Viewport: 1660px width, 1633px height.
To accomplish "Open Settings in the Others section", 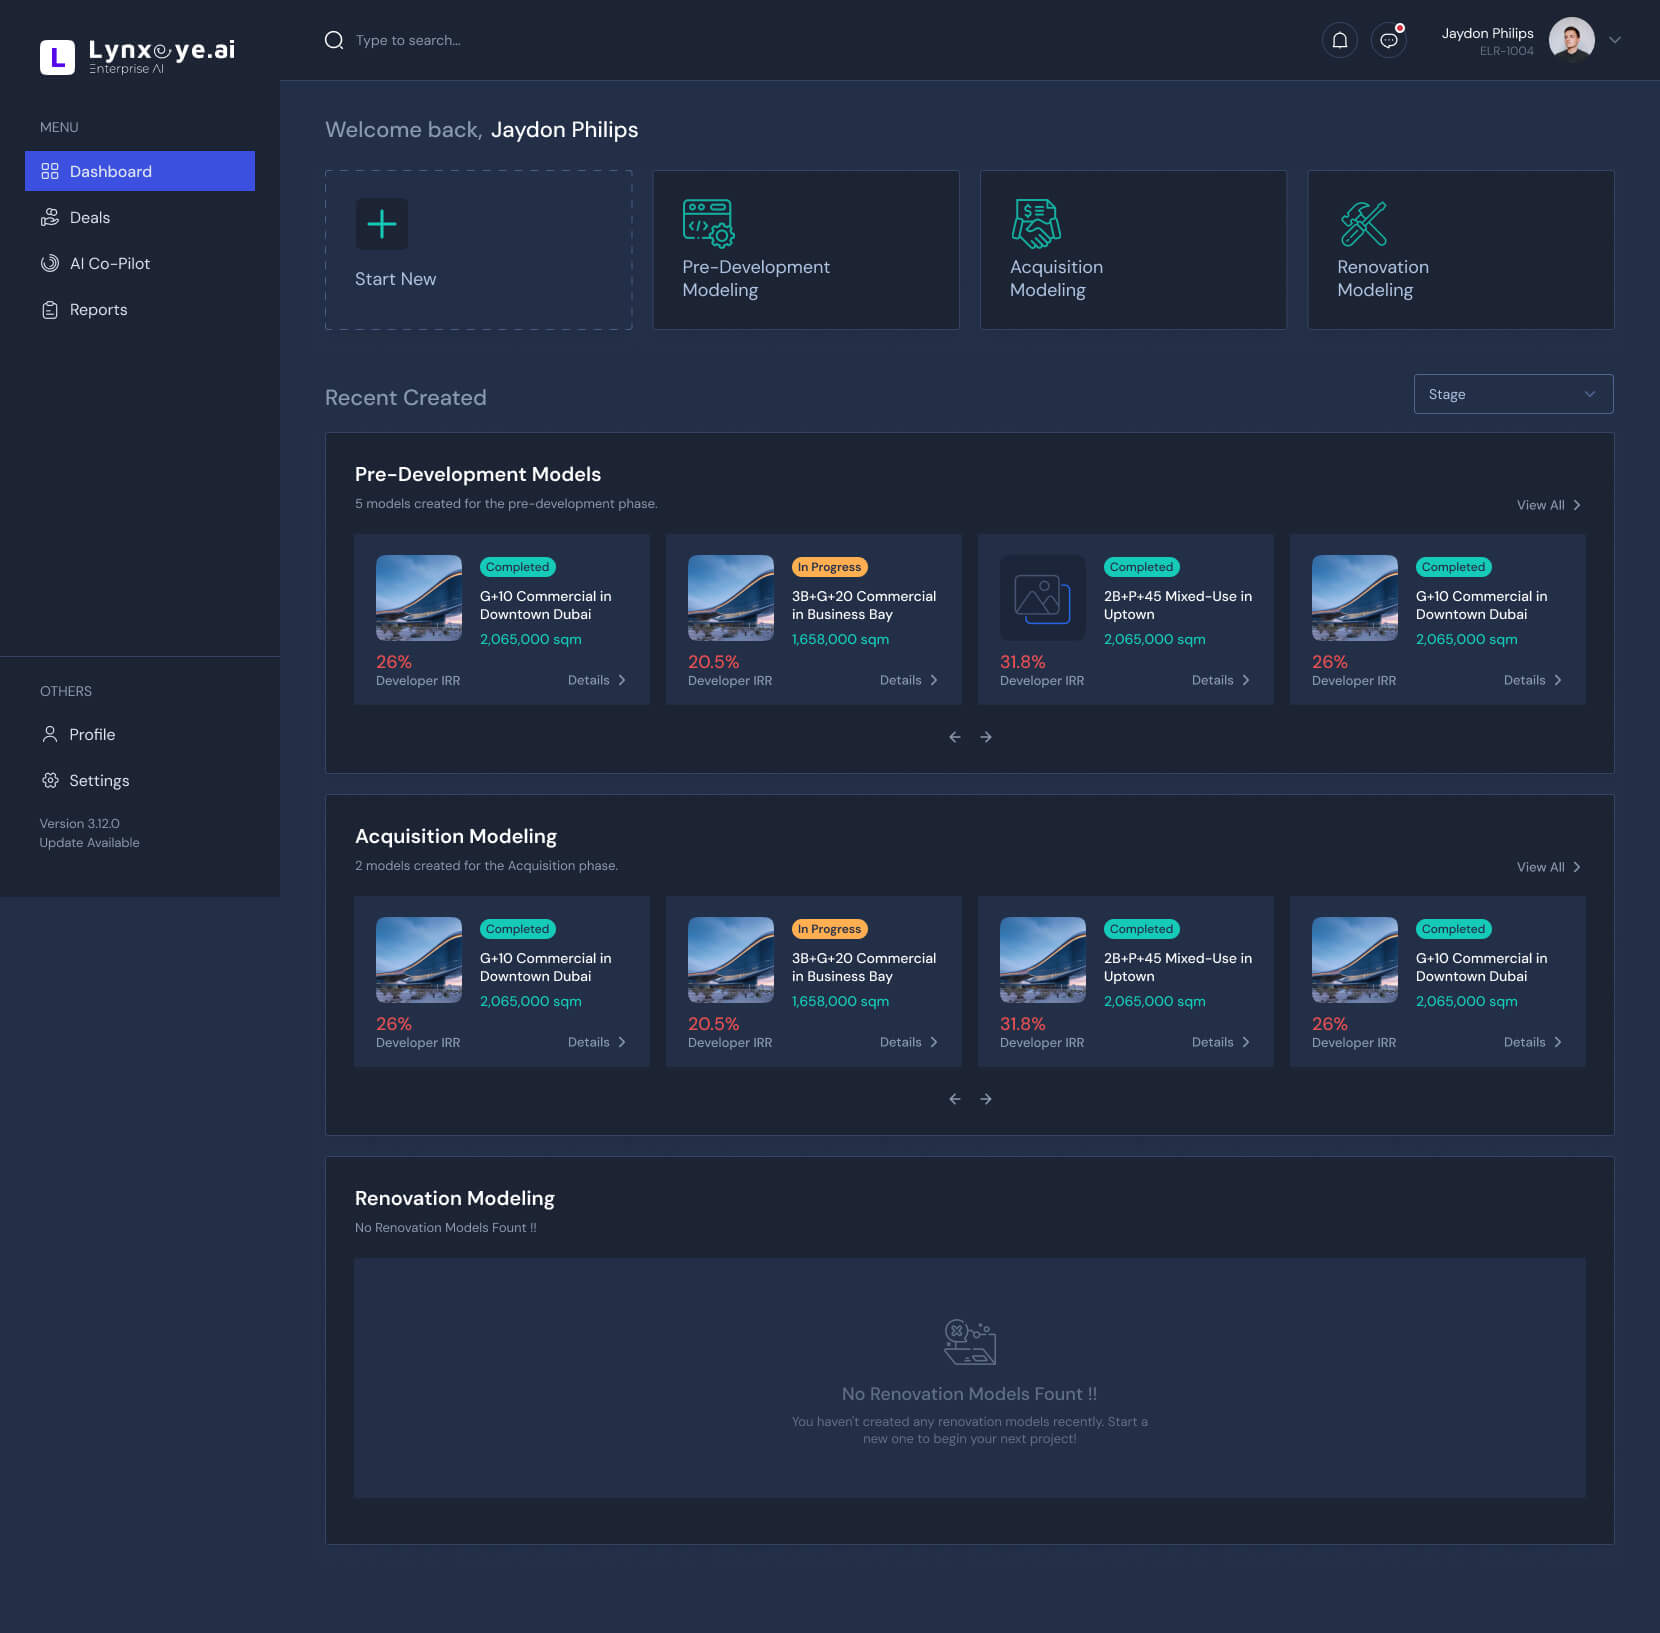I will coord(98,780).
